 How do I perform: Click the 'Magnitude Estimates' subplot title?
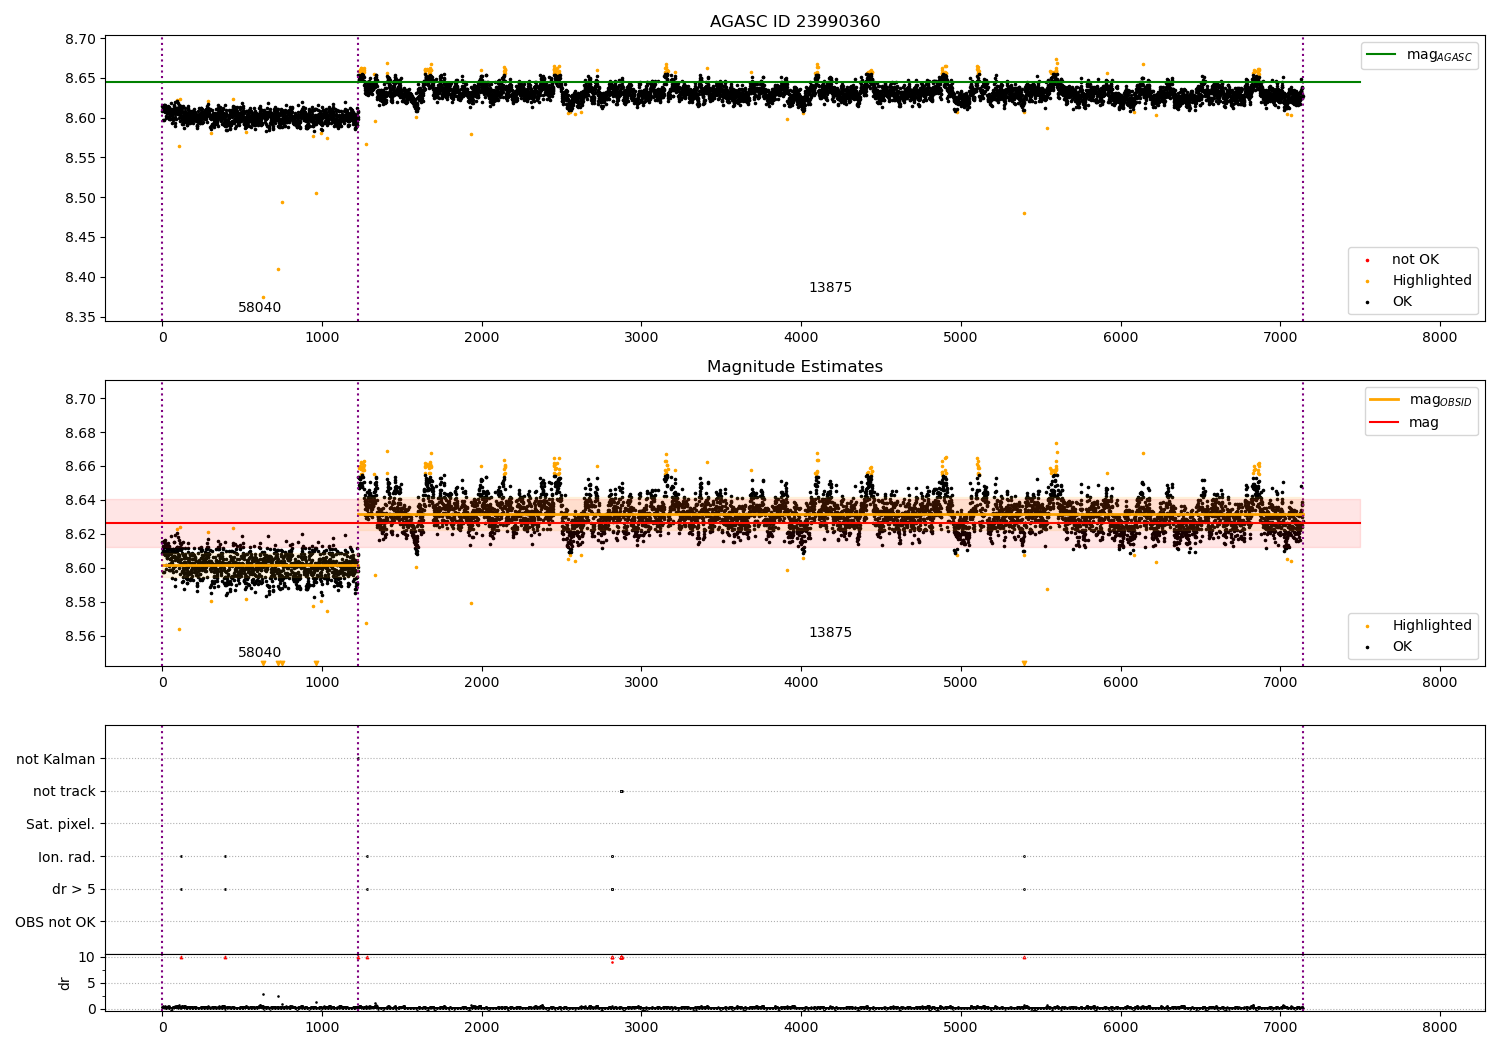[x=795, y=367]
